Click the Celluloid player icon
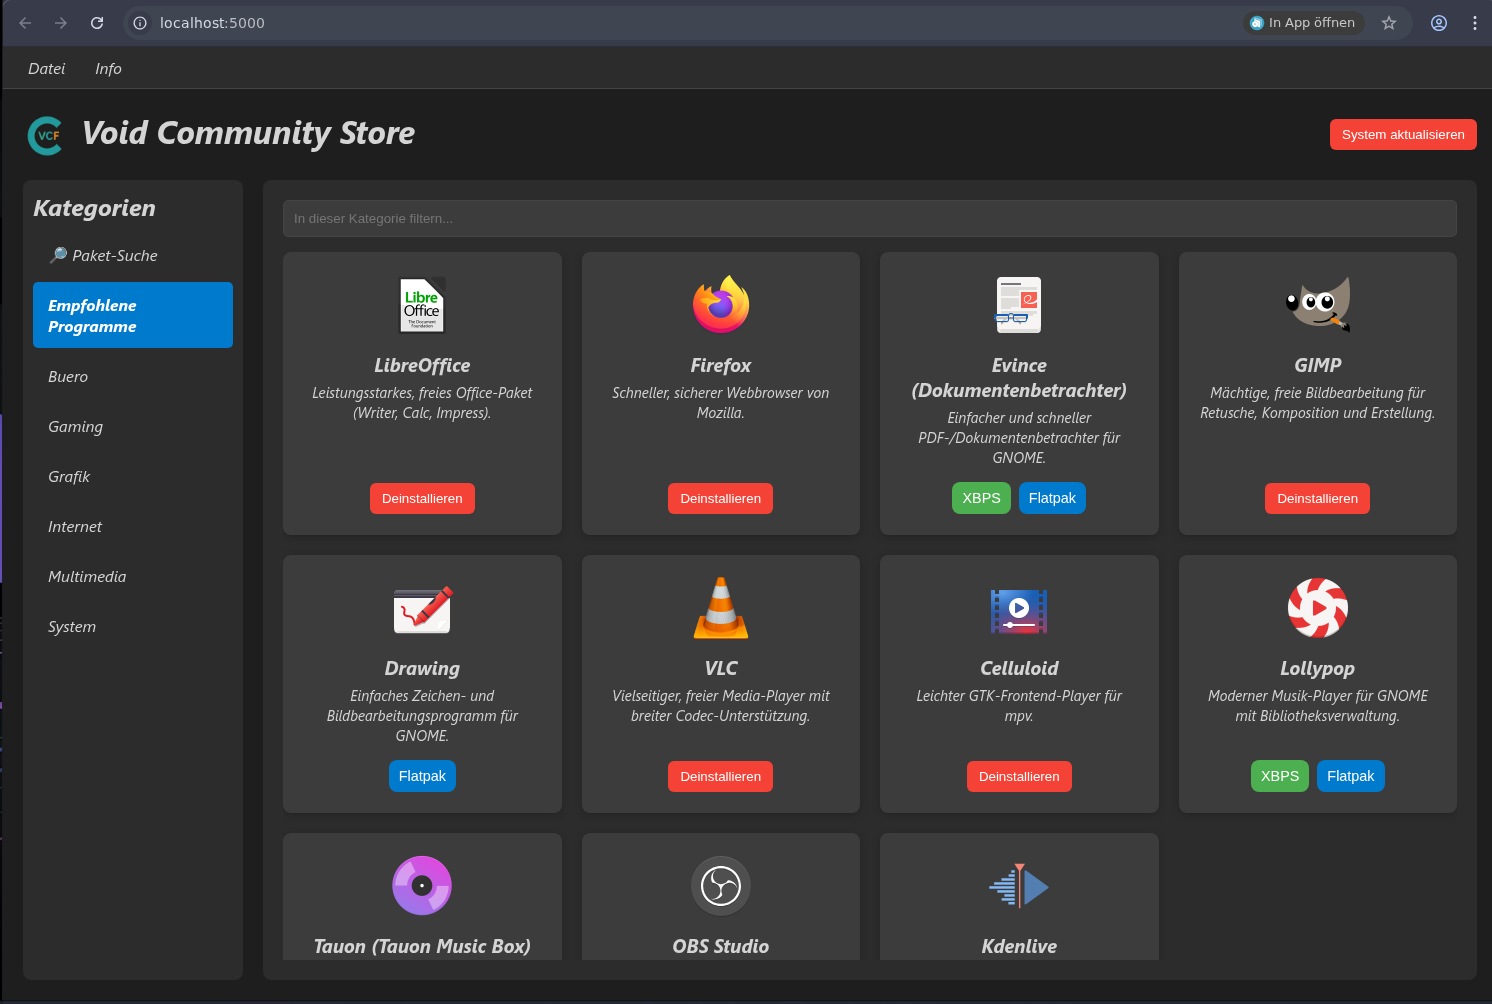Screen dimensions: 1492x1004 point(1018,610)
